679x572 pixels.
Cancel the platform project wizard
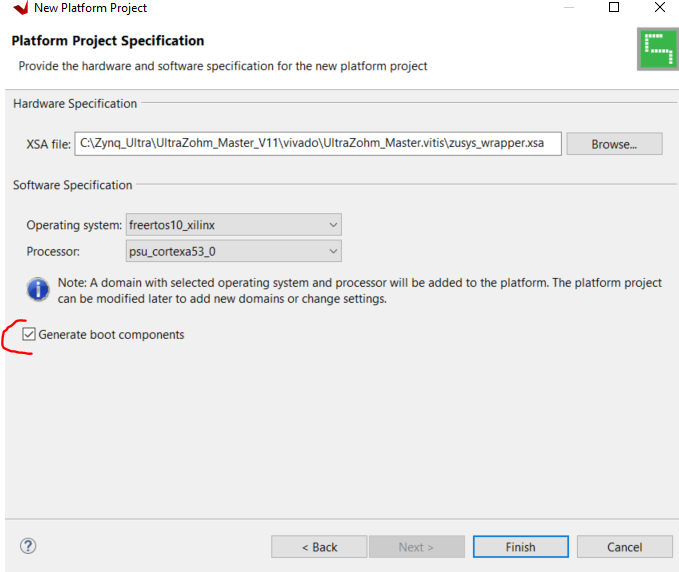click(624, 547)
